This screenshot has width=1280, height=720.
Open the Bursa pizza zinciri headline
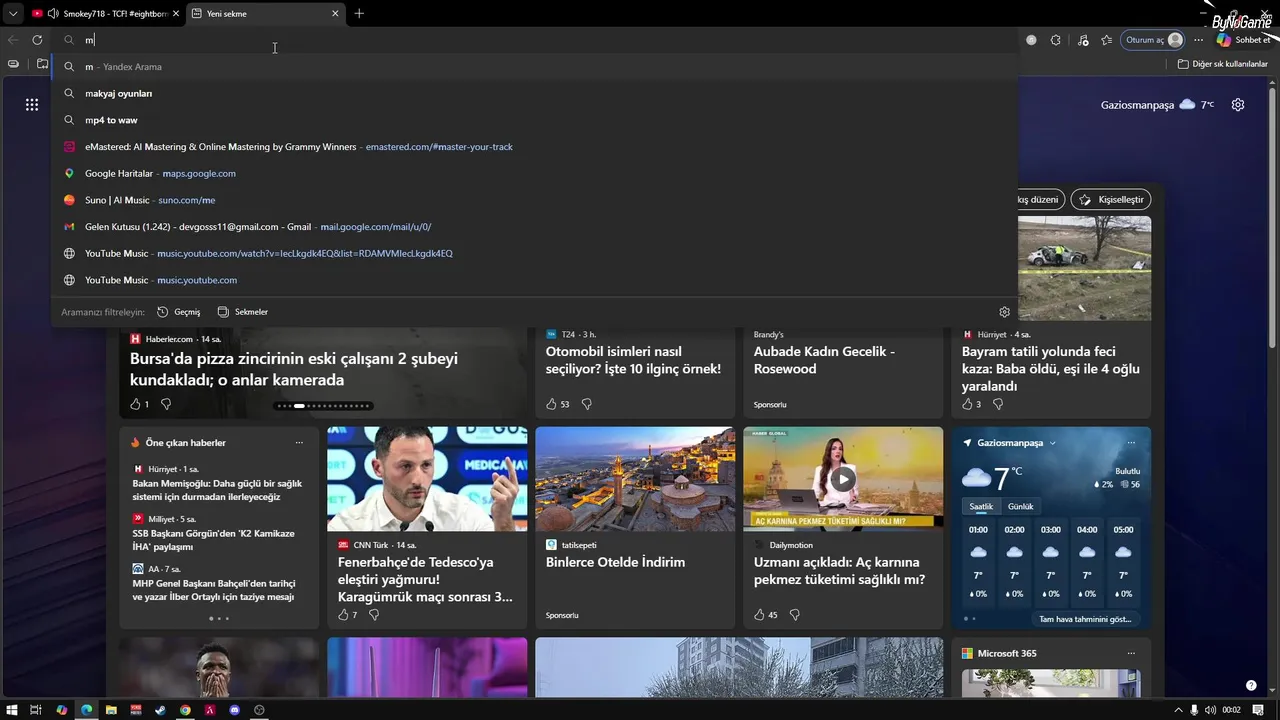pyautogui.click(x=294, y=369)
